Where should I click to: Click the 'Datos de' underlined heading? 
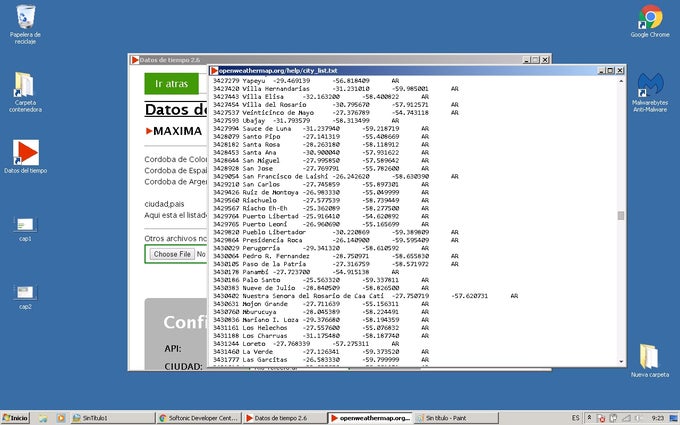click(x=176, y=110)
